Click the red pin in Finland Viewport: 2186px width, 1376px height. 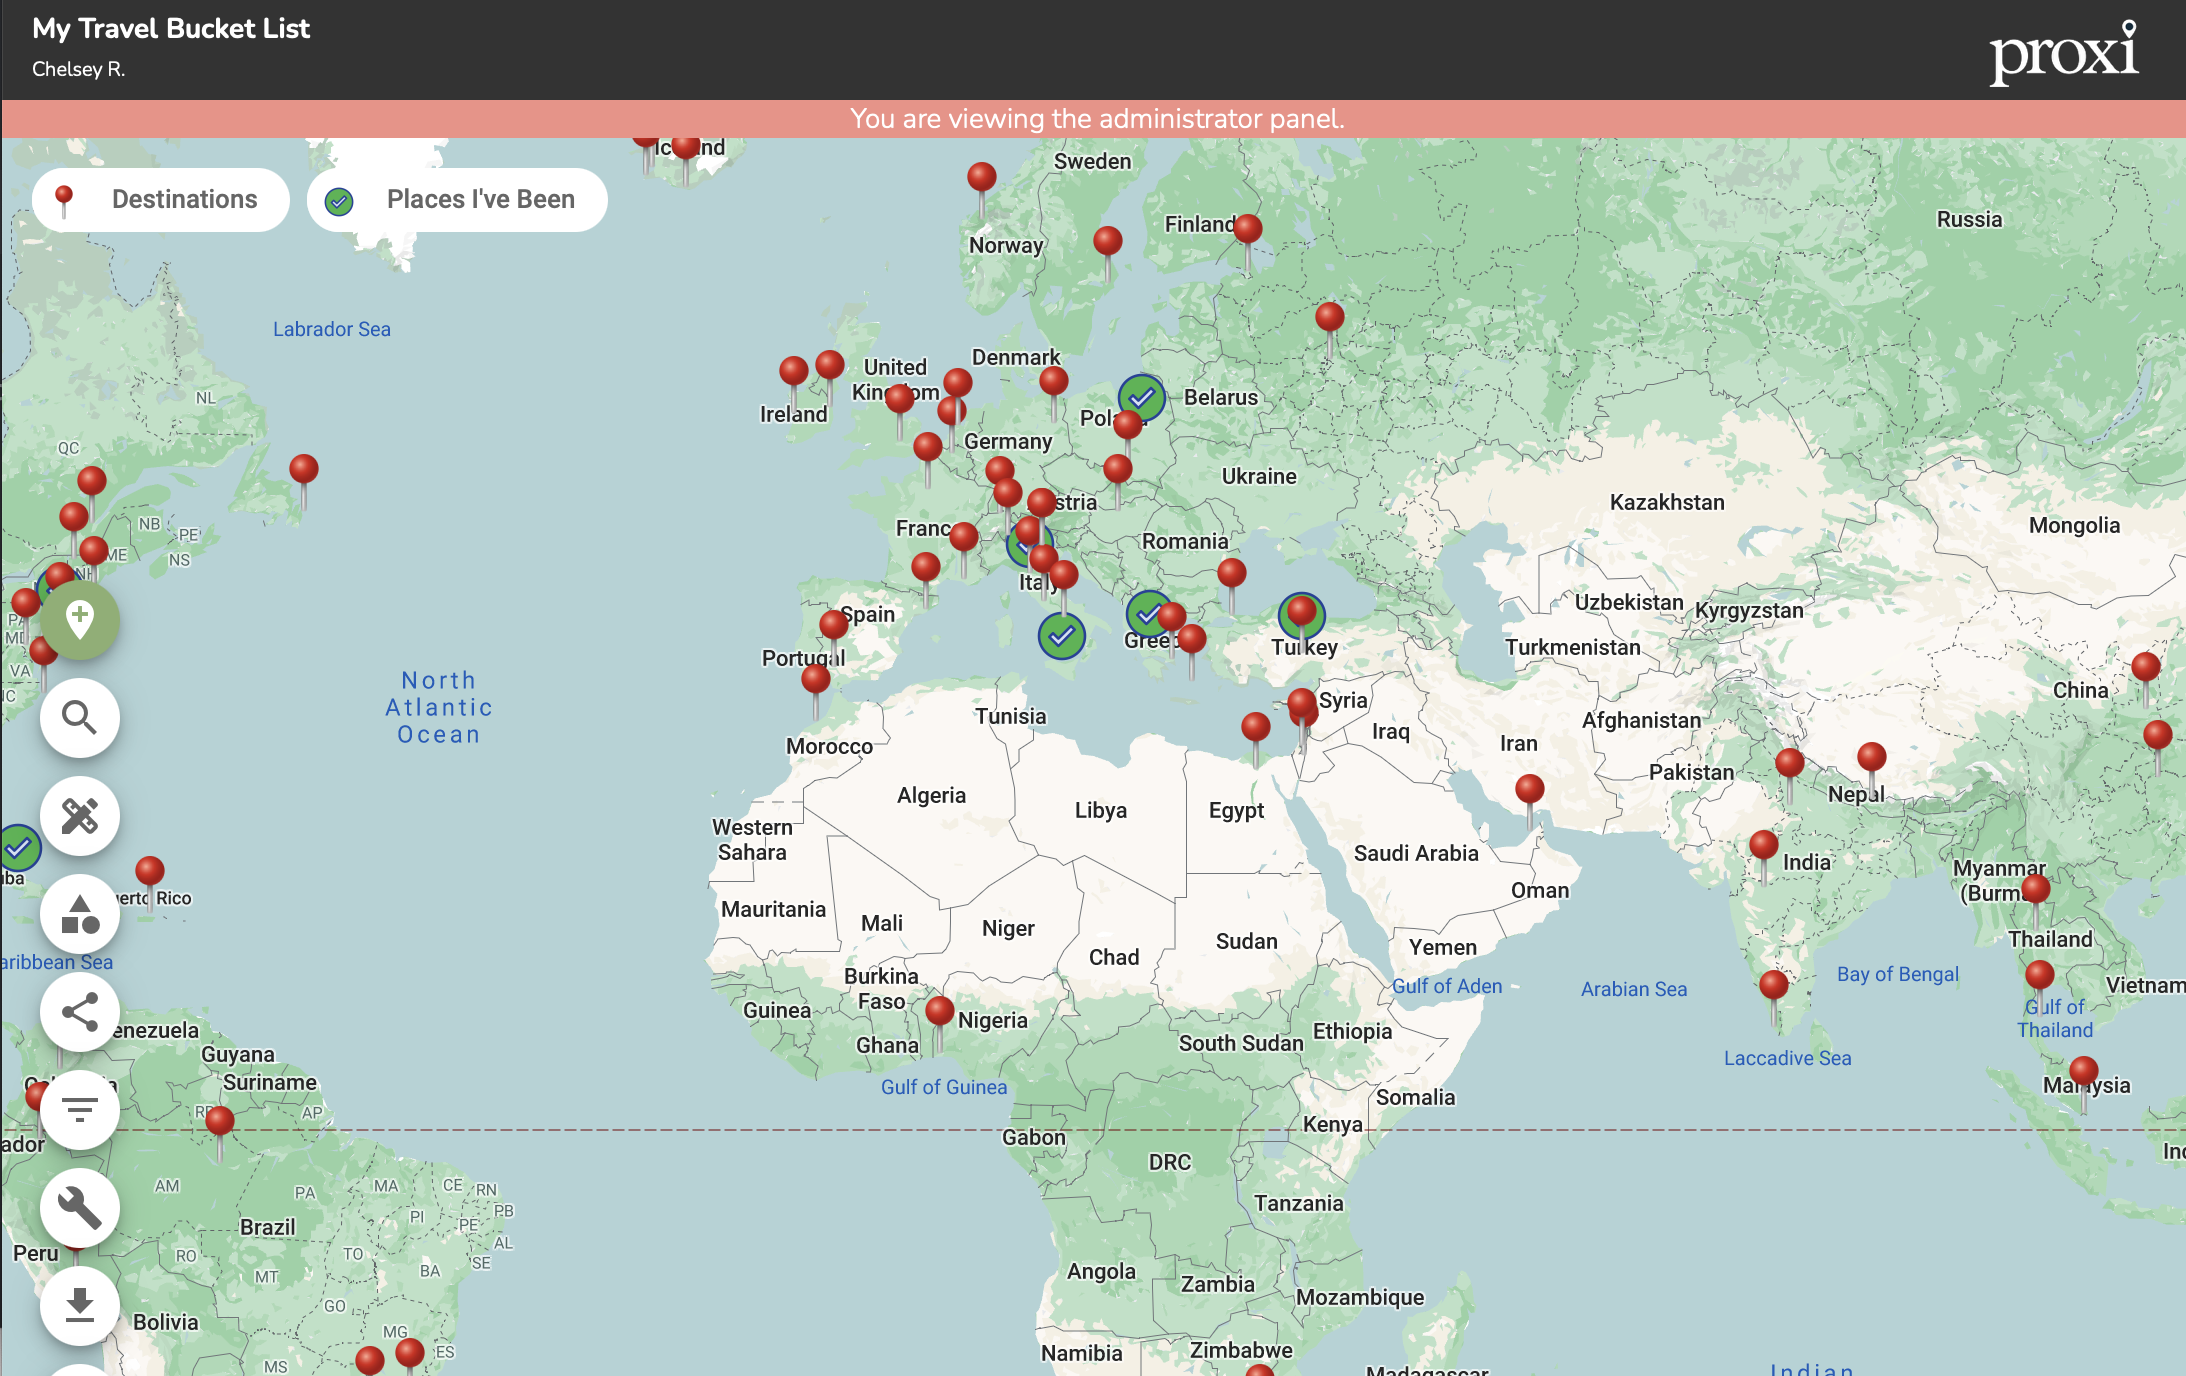(x=1247, y=229)
